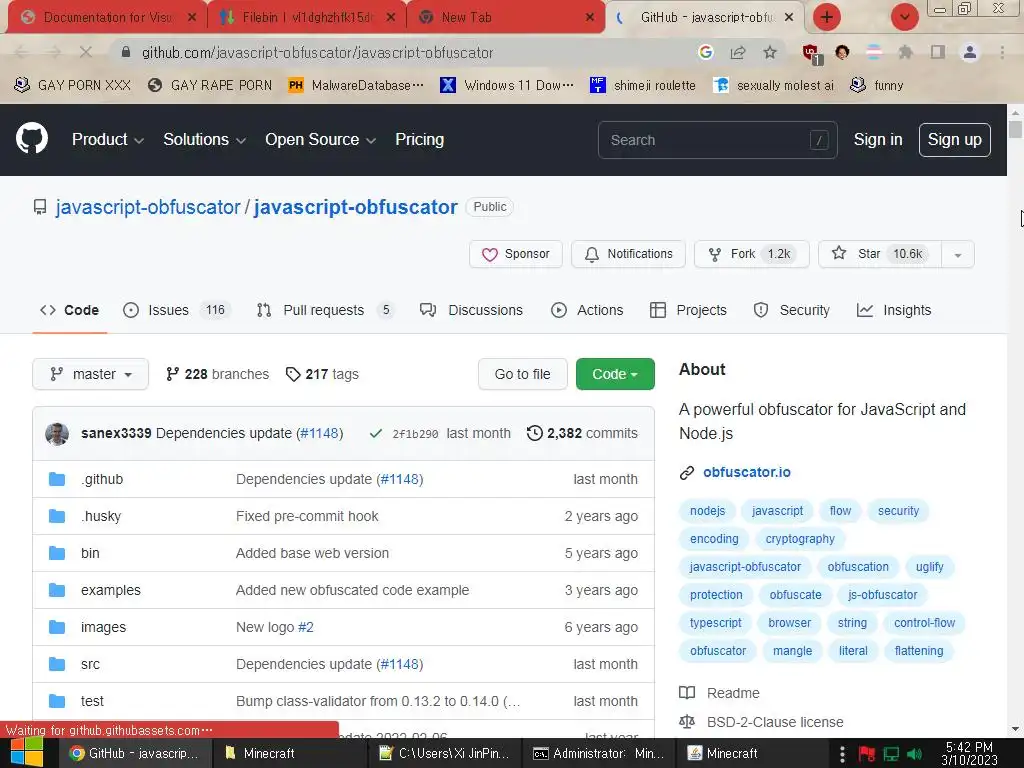Fork the repository with Fork button

752,254
